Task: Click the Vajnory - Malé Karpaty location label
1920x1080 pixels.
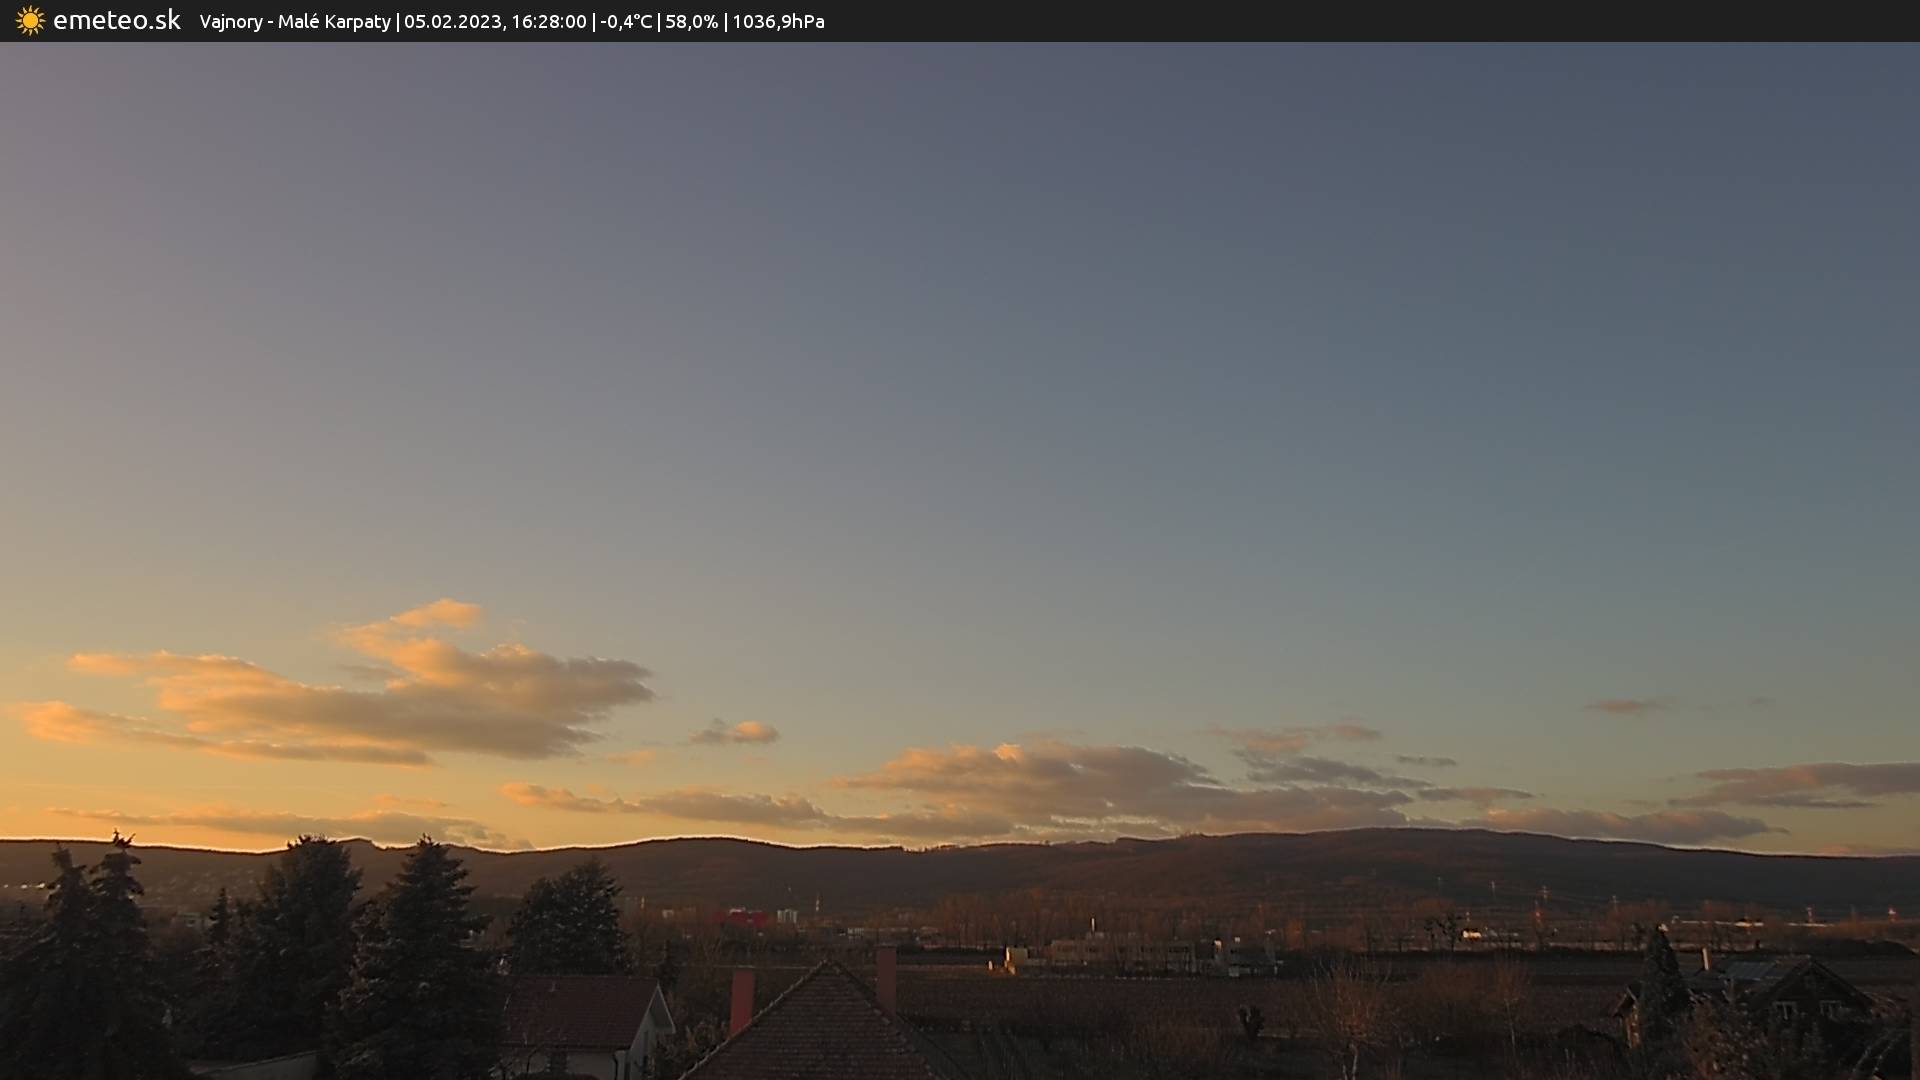Action: 294,22
